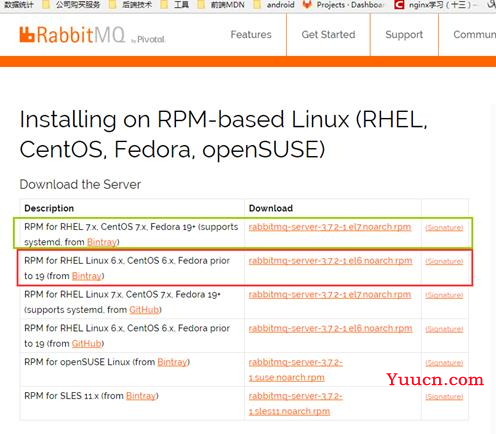Open the 后端技术 bookmark folder

click(x=132, y=5)
